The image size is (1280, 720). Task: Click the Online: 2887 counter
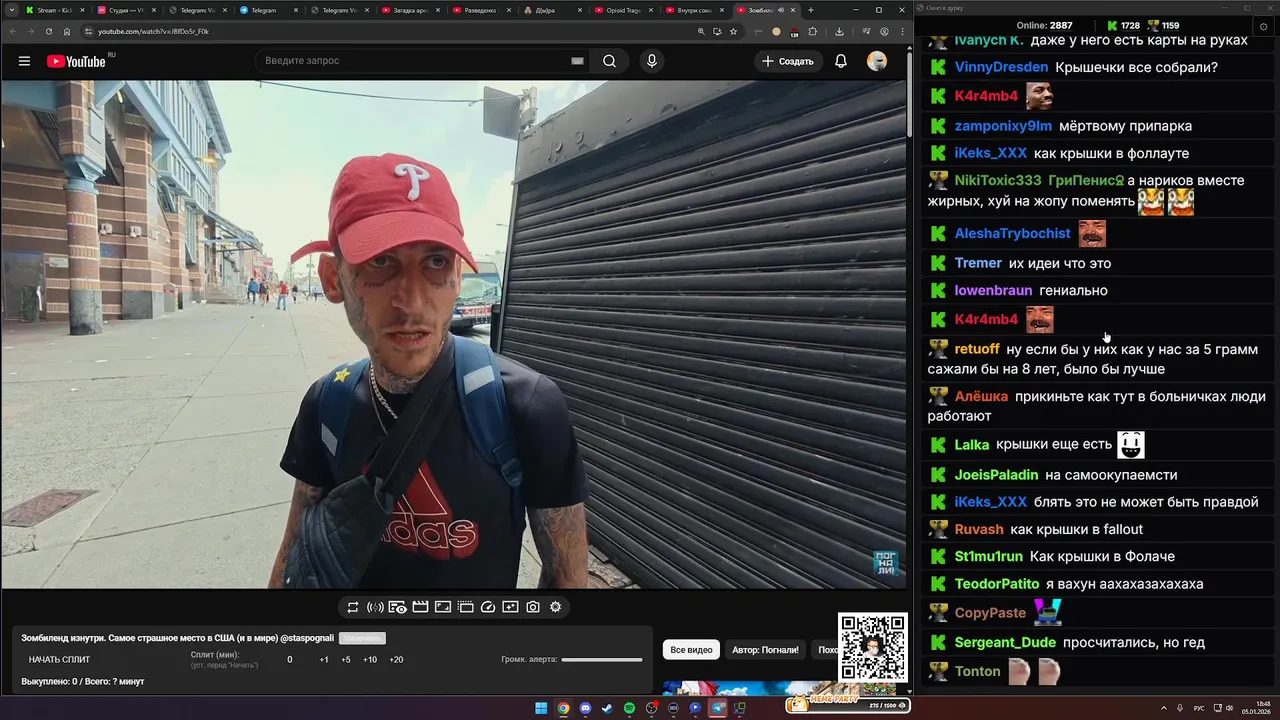point(1044,25)
